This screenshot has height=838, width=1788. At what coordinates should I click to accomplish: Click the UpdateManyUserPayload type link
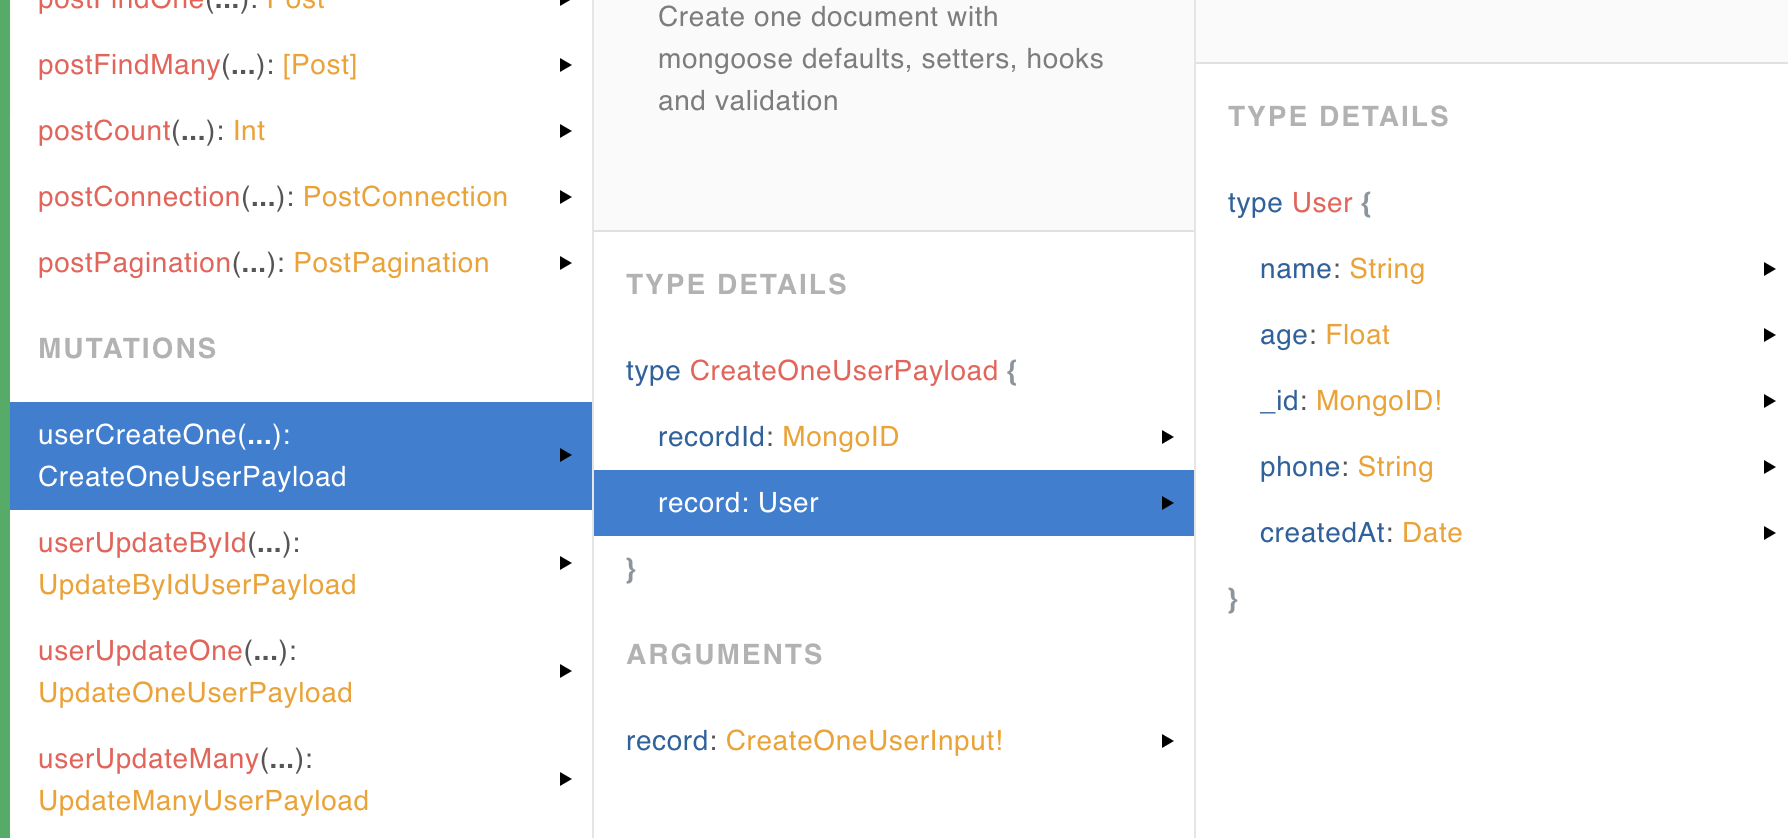[x=203, y=801]
